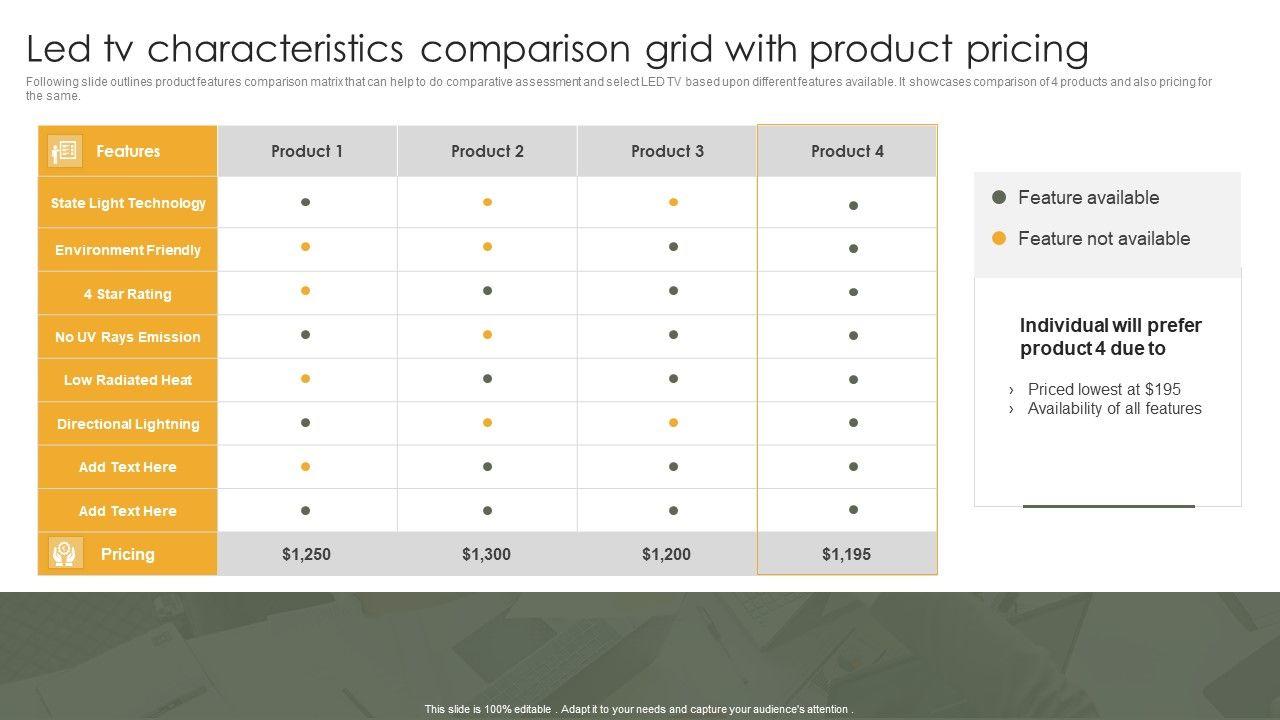This screenshot has width=1280, height=720.
Task: Click Product 1 Environment Friendly orange dot
Action: pos(305,246)
